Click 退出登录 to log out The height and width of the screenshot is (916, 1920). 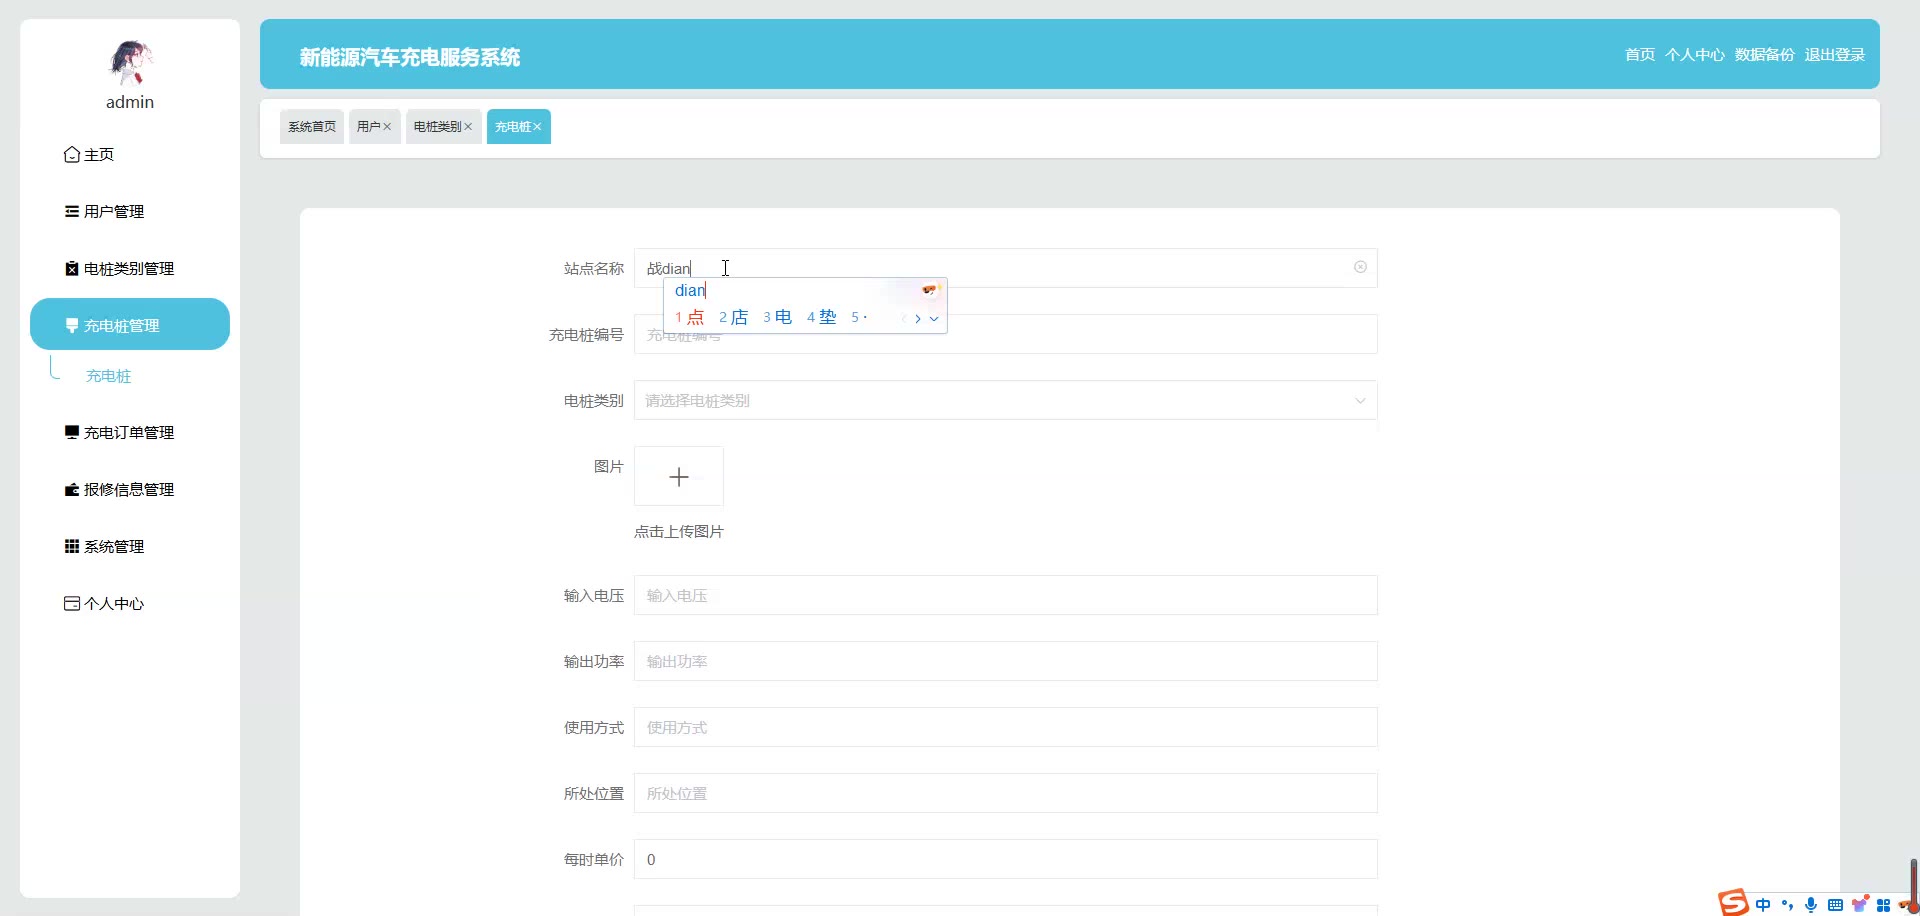[1835, 54]
